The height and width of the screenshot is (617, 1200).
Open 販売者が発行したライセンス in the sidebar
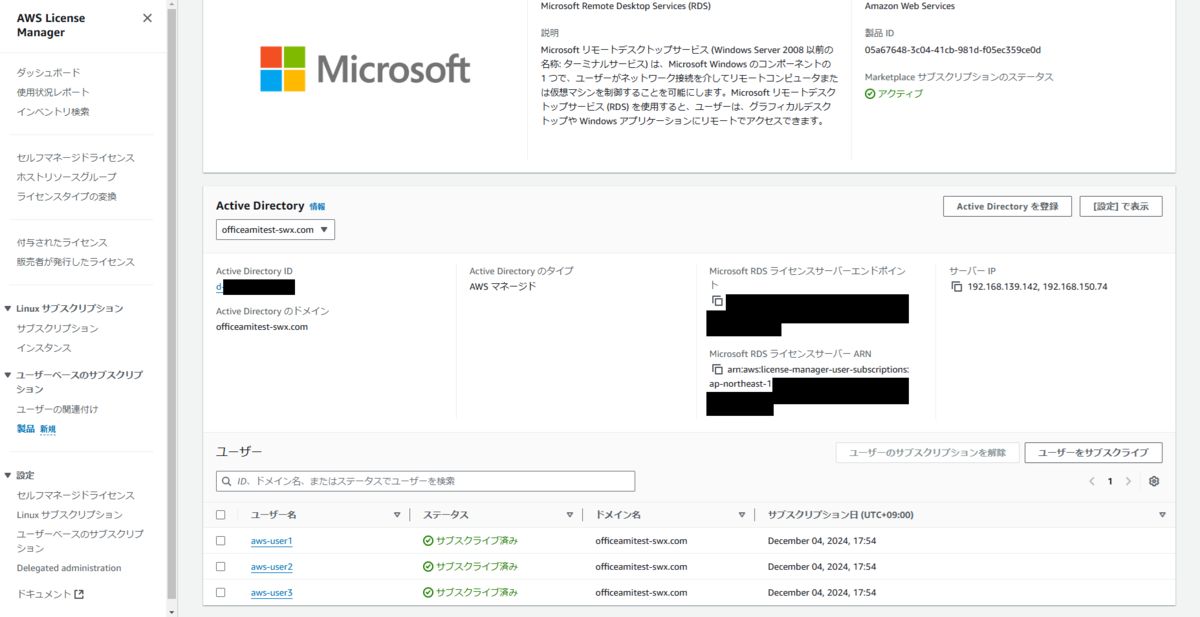point(75,262)
